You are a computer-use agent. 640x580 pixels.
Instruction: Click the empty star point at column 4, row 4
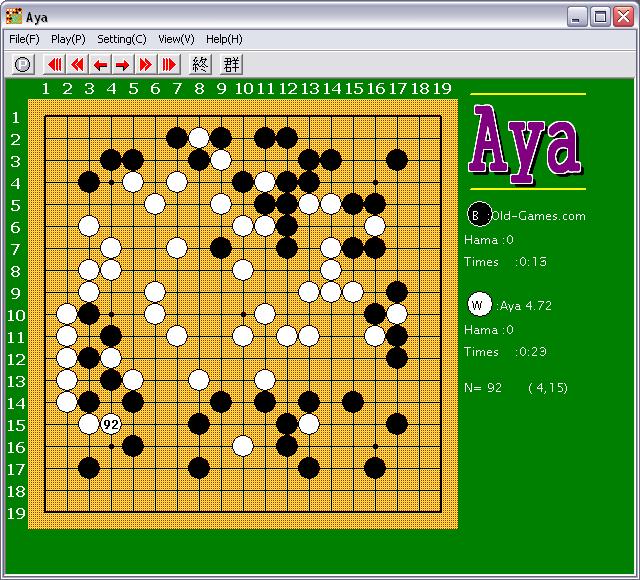click(111, 182)
